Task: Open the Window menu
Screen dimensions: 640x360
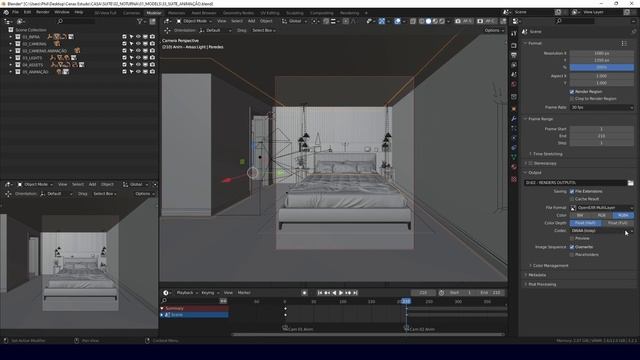Action: (x=62, y=12)
